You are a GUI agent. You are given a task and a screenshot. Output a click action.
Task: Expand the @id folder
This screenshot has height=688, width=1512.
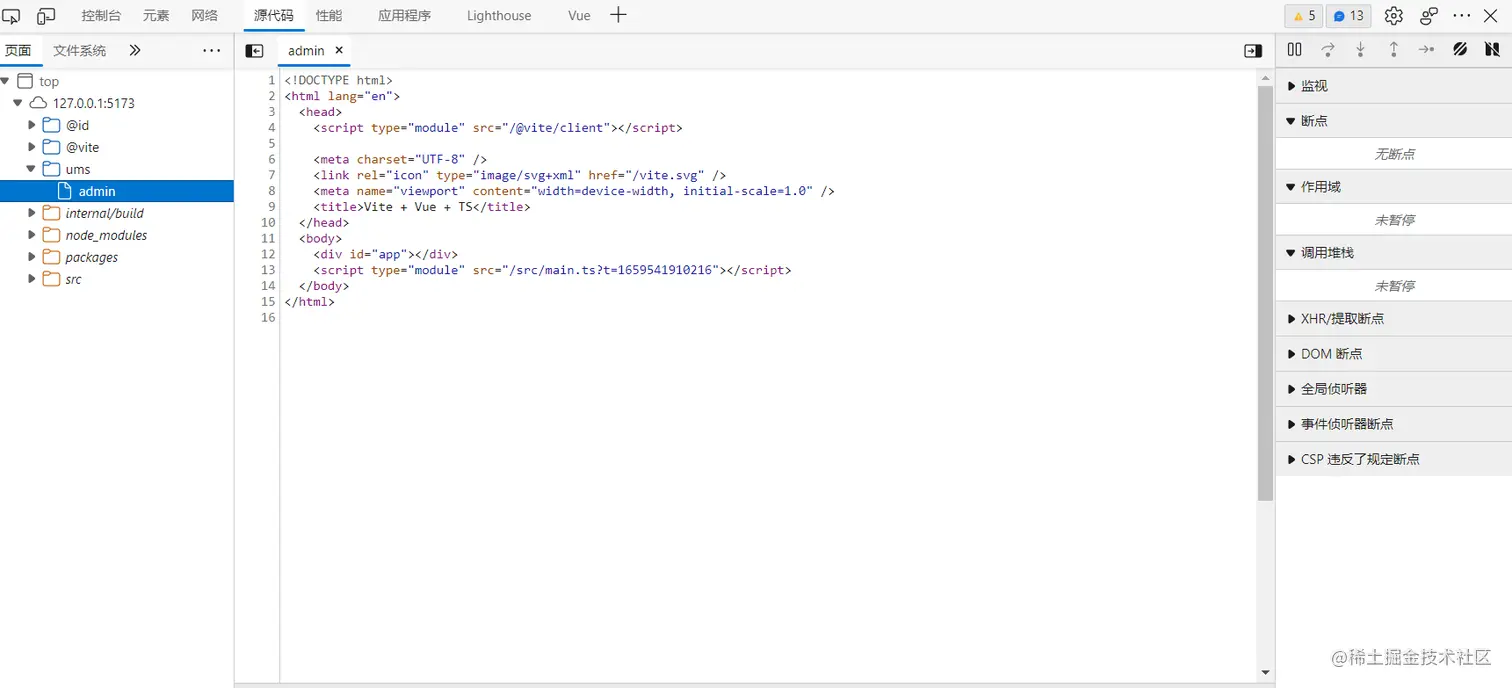tap(32, 125)
